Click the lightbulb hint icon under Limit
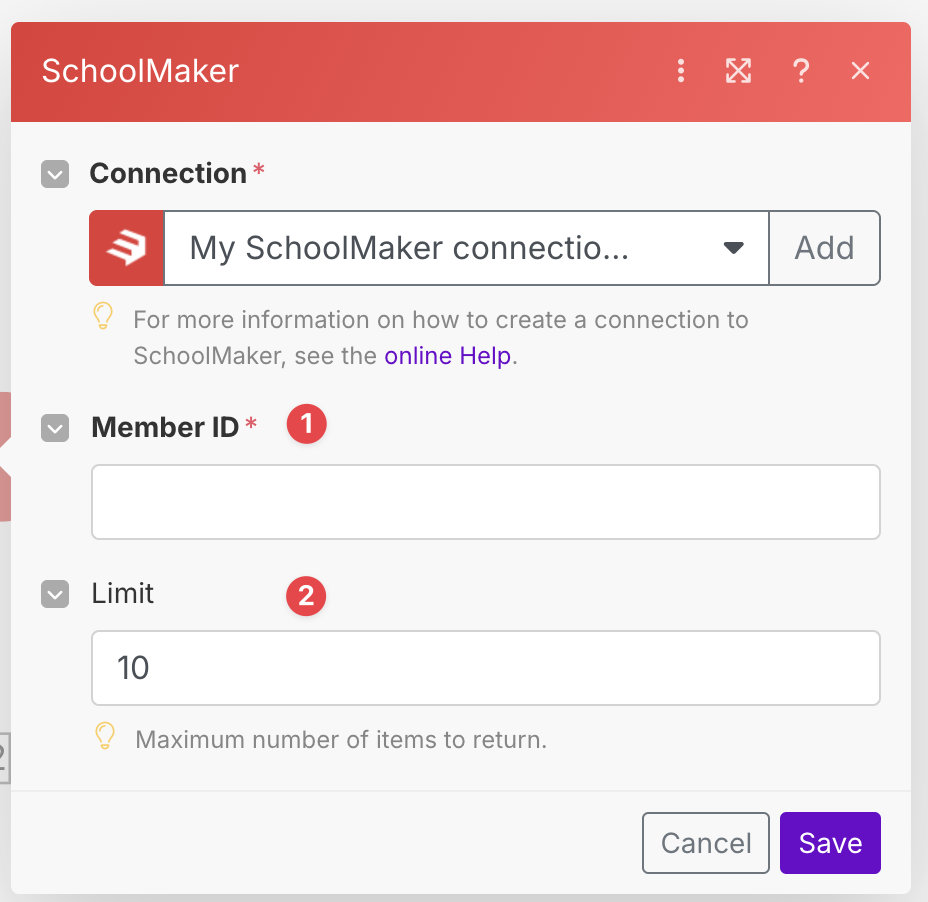The height and width of the screenshot is (902, 928). [x=105, y=736]
